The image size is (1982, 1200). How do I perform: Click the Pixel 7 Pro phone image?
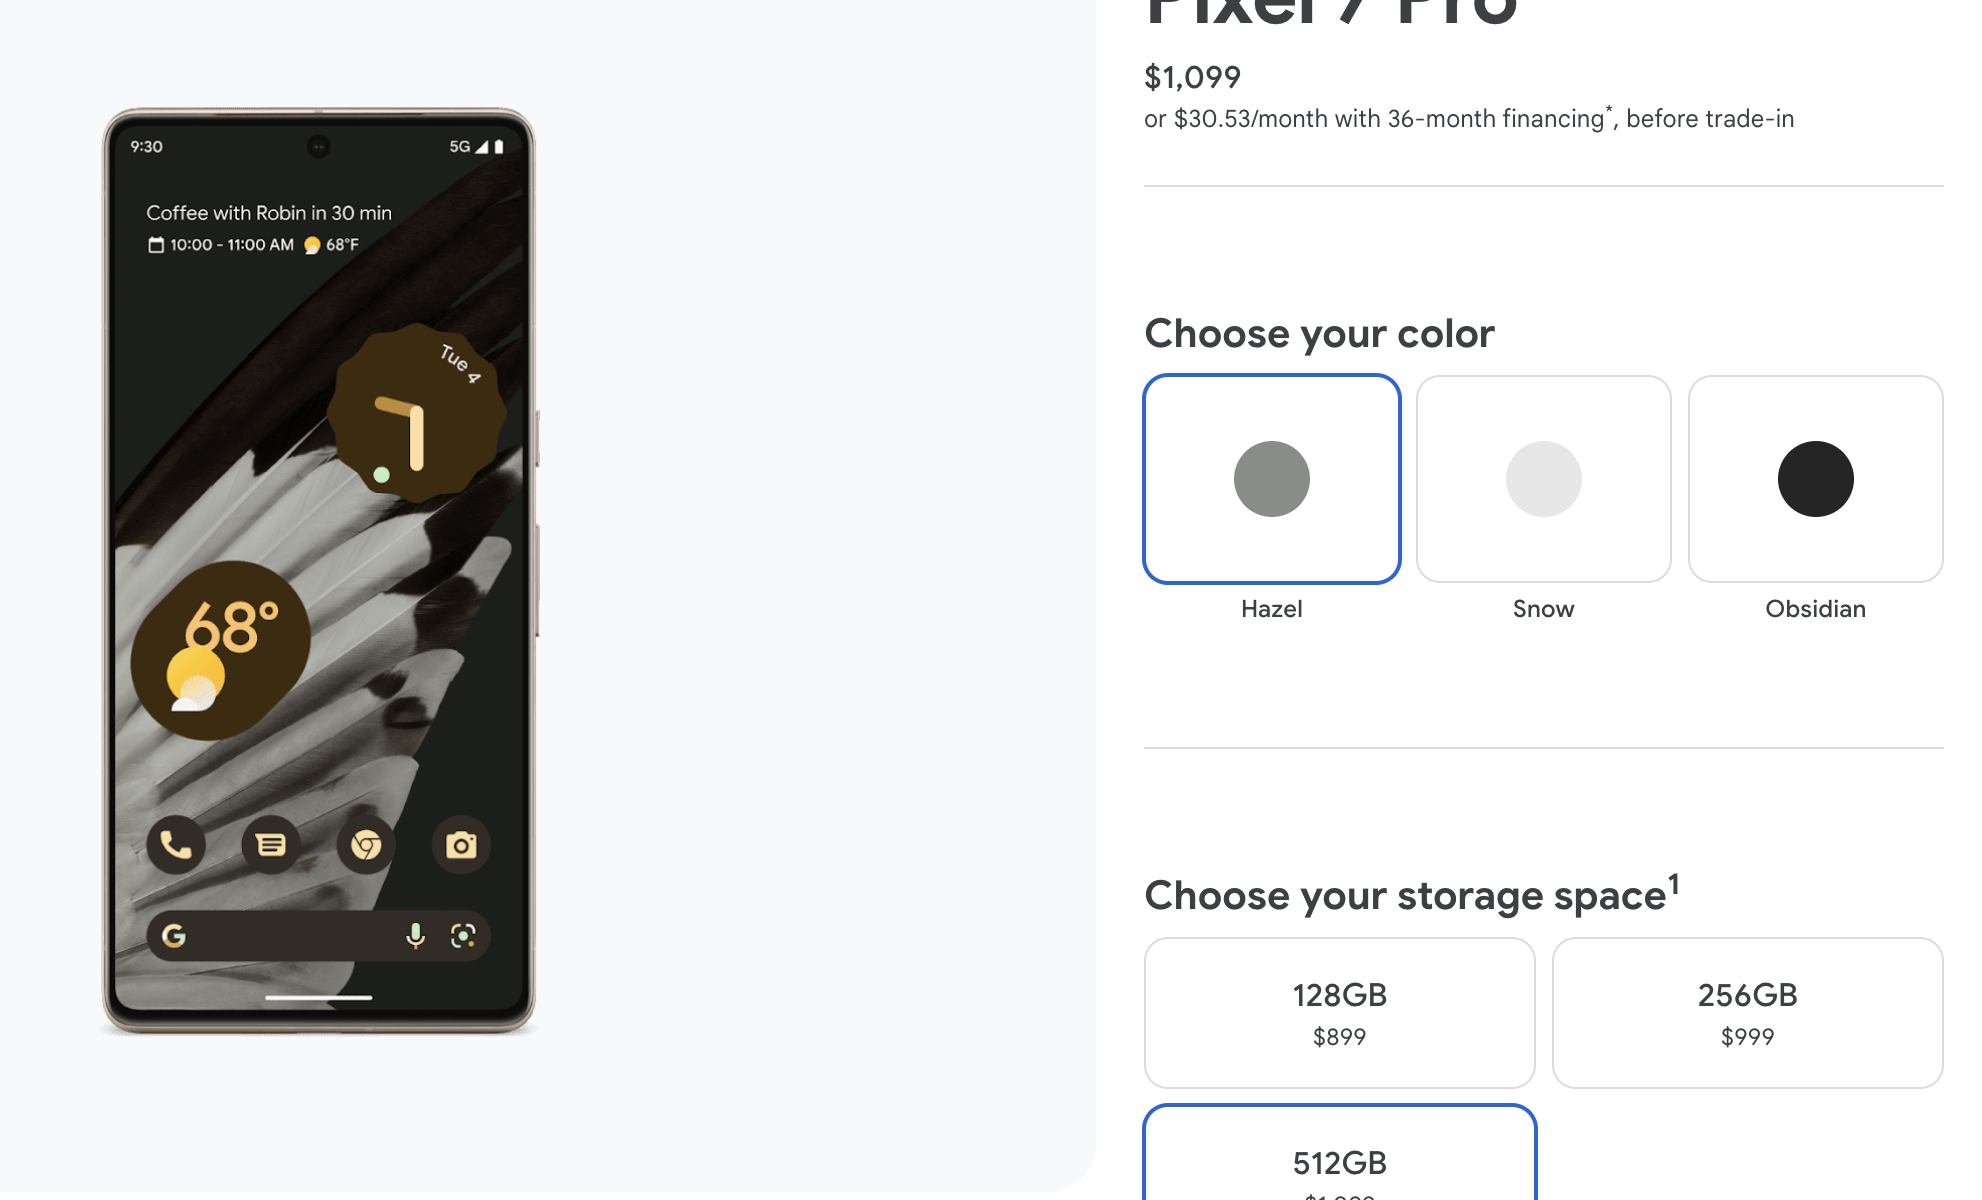(x=319, y=571)
